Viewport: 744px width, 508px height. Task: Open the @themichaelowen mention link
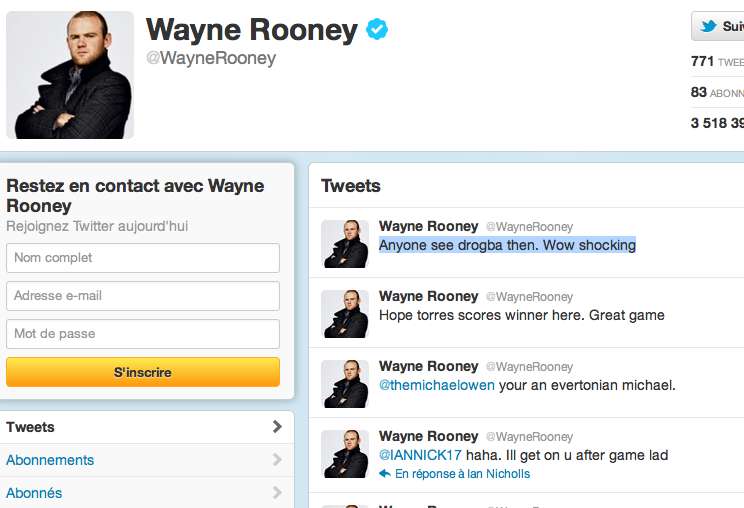[x=437, y=385]
